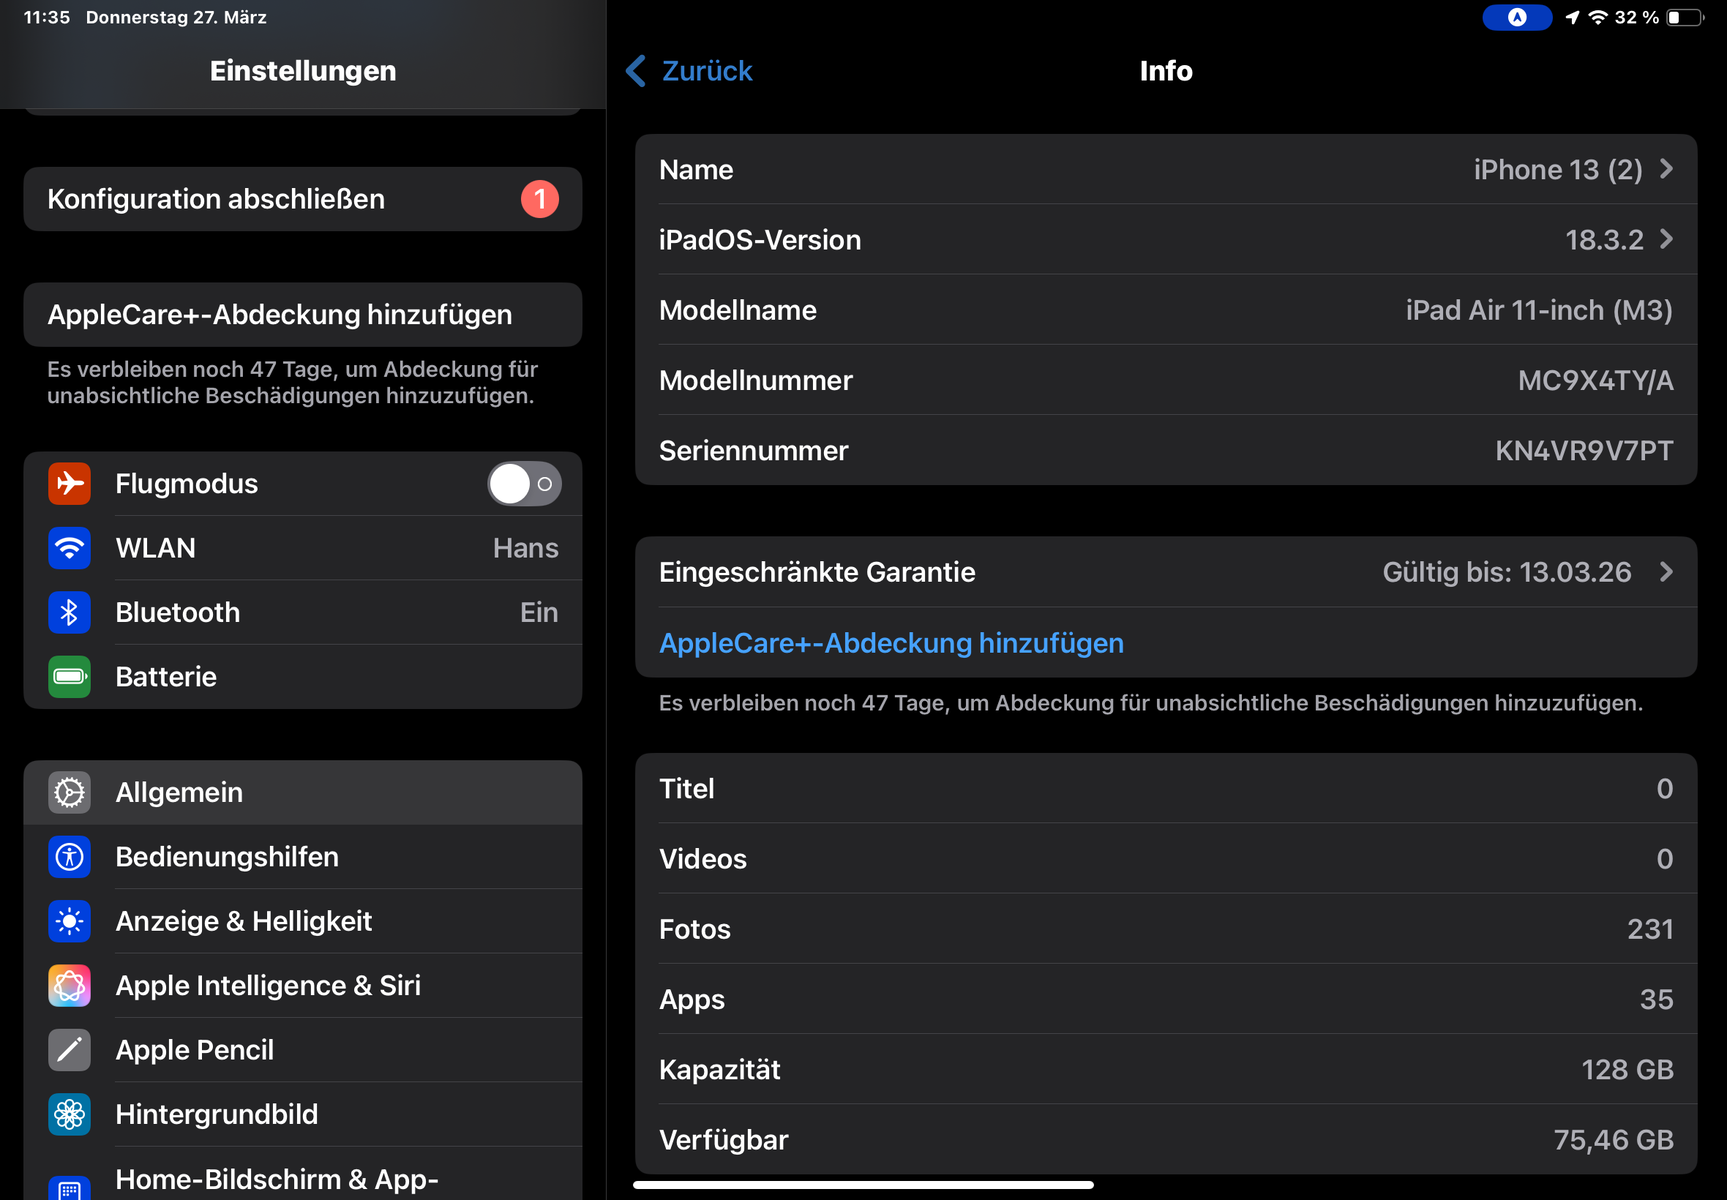This screenshot has height=1200, width=1727.
Task: Enable the Flugmodus switch
Action: pyautogui.click(x=524, y=484)
